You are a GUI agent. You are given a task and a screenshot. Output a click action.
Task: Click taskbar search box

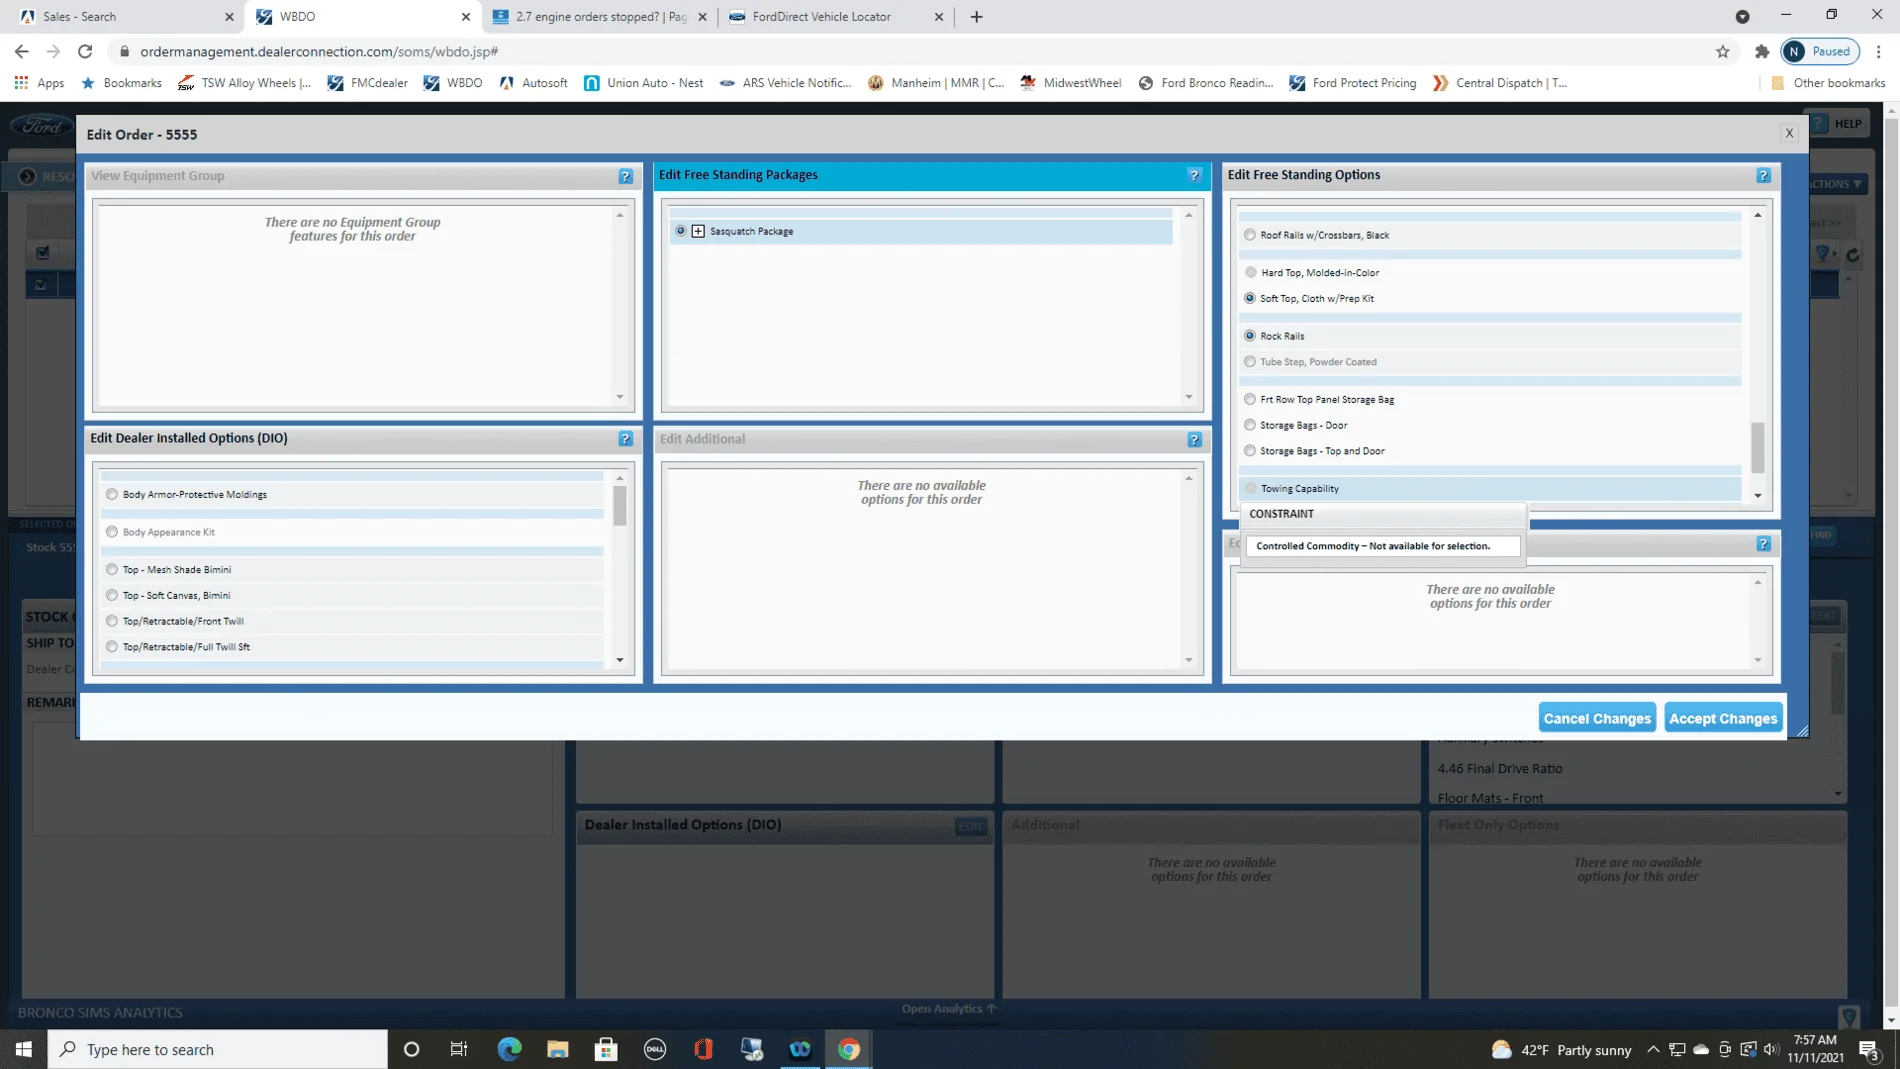pos(218,1049)
